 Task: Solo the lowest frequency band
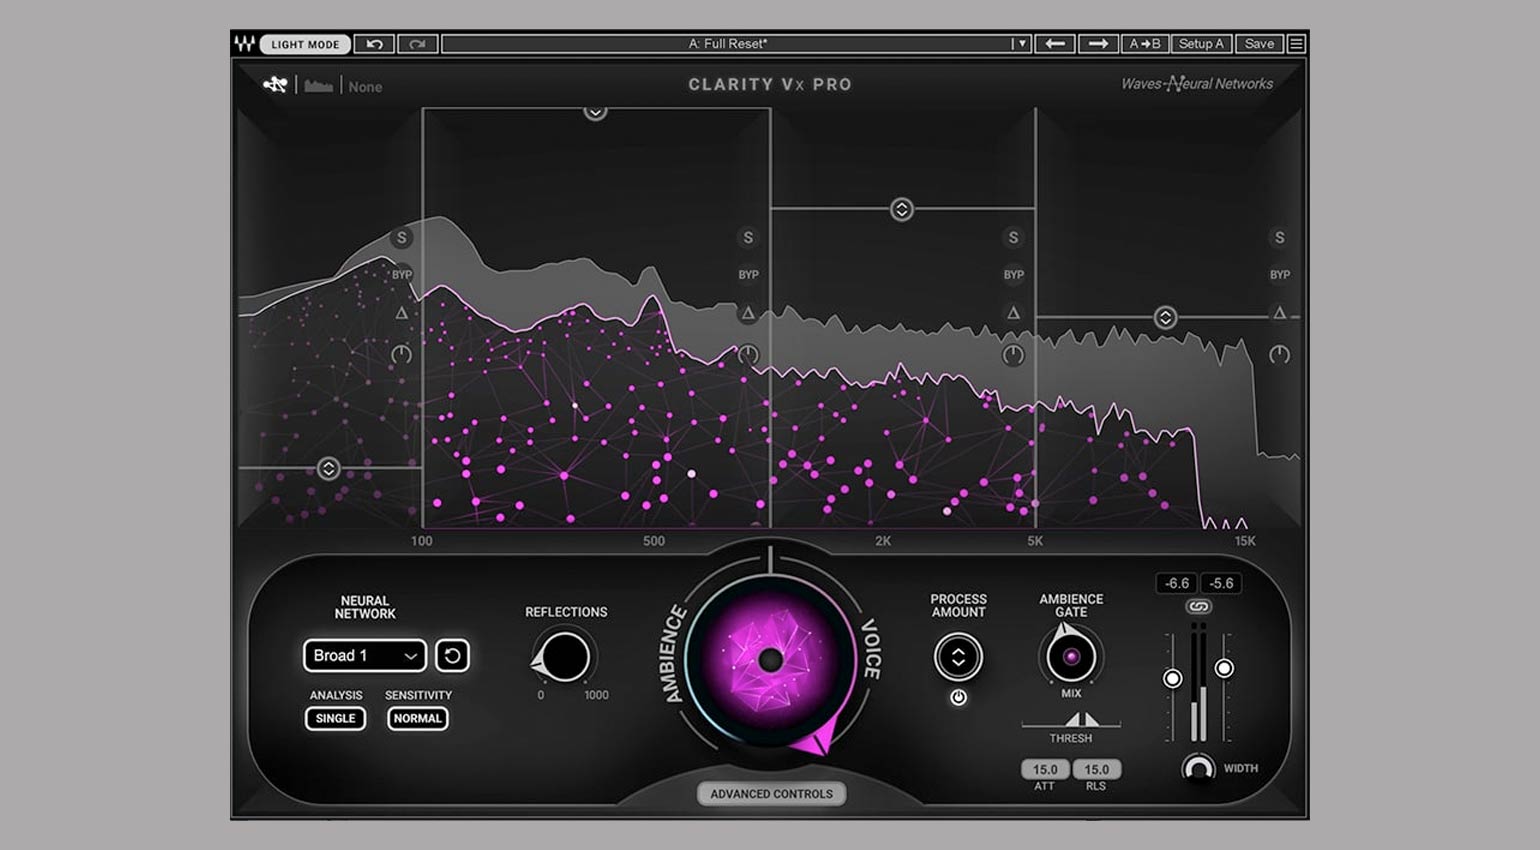[x=401, y=238]
